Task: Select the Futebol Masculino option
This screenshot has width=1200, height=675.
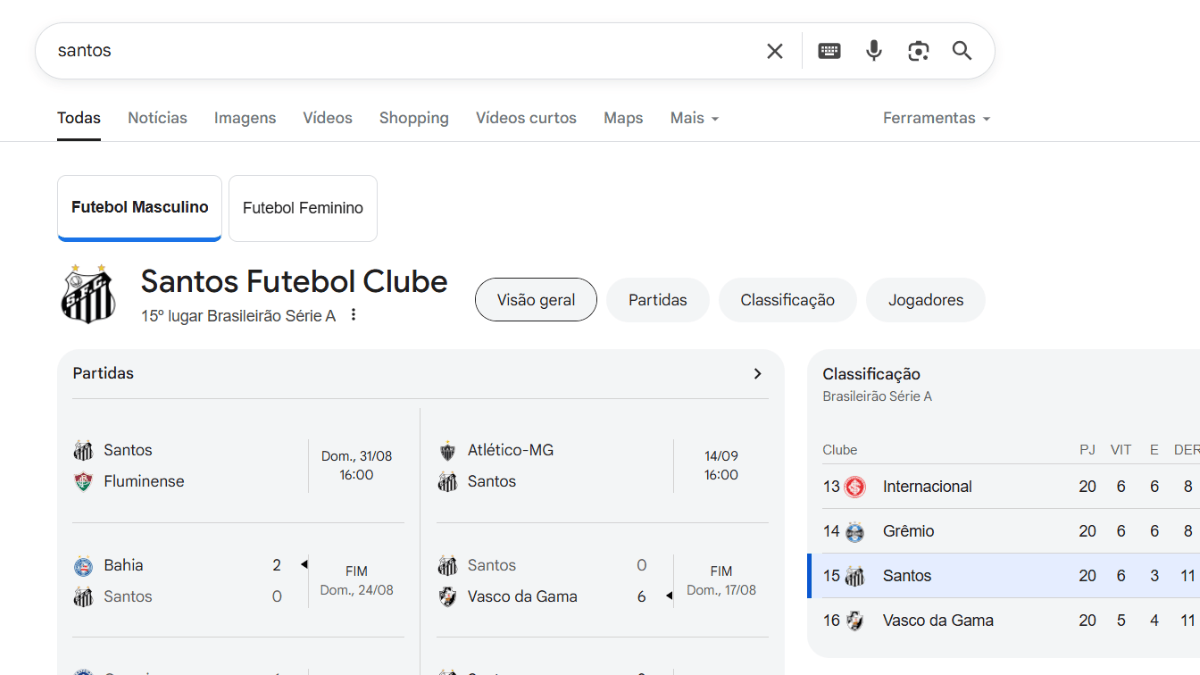Action: point(140,208)
